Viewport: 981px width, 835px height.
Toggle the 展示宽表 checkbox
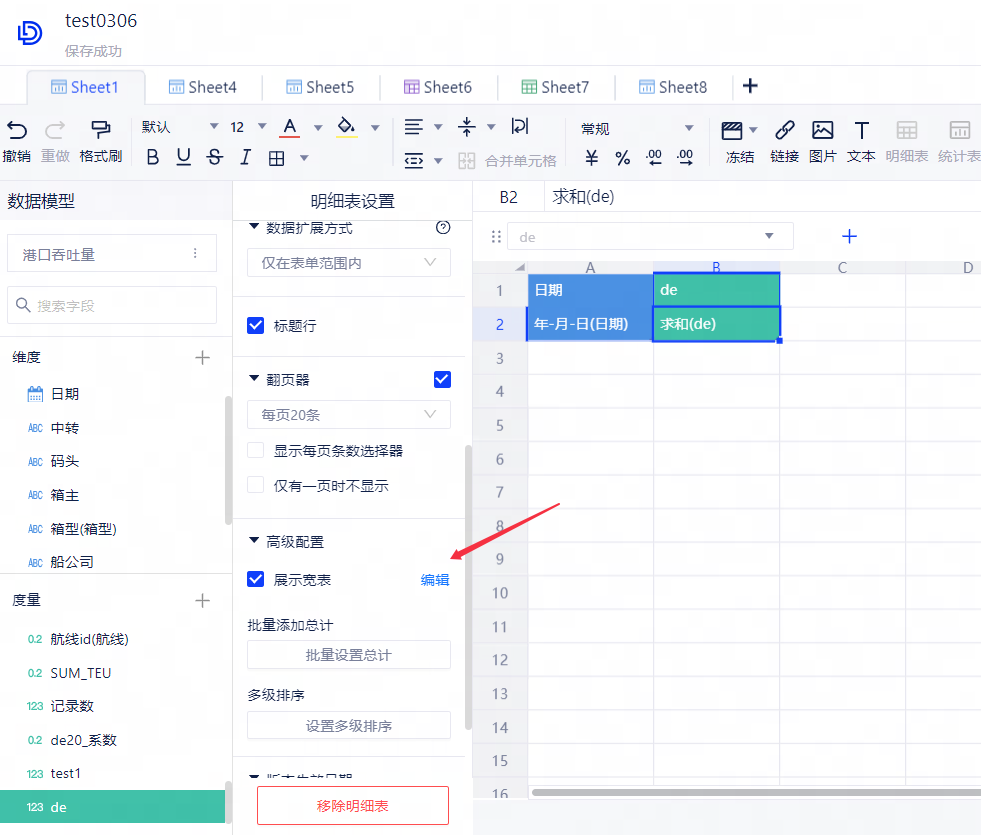pos(256,580)
